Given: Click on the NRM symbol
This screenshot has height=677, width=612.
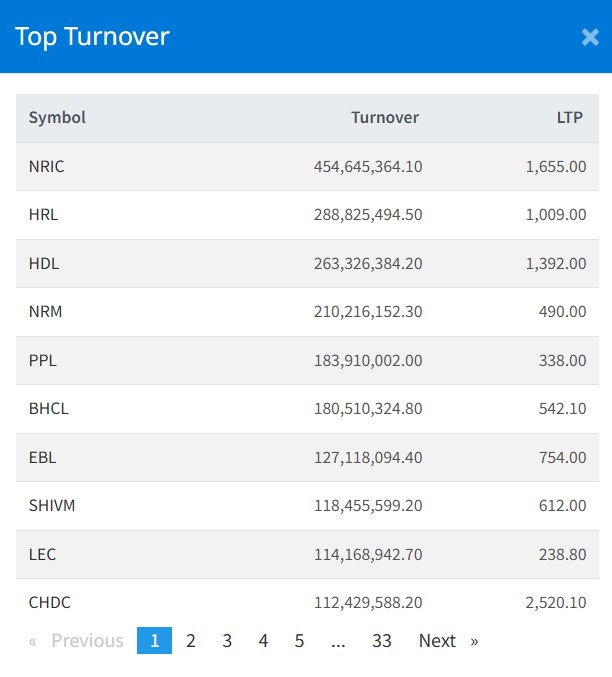Looking at the screenshot, I should click(x=46, y=312).
